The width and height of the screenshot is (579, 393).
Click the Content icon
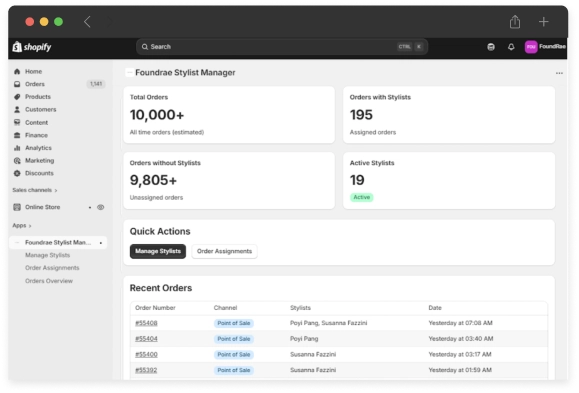point(17,122)
